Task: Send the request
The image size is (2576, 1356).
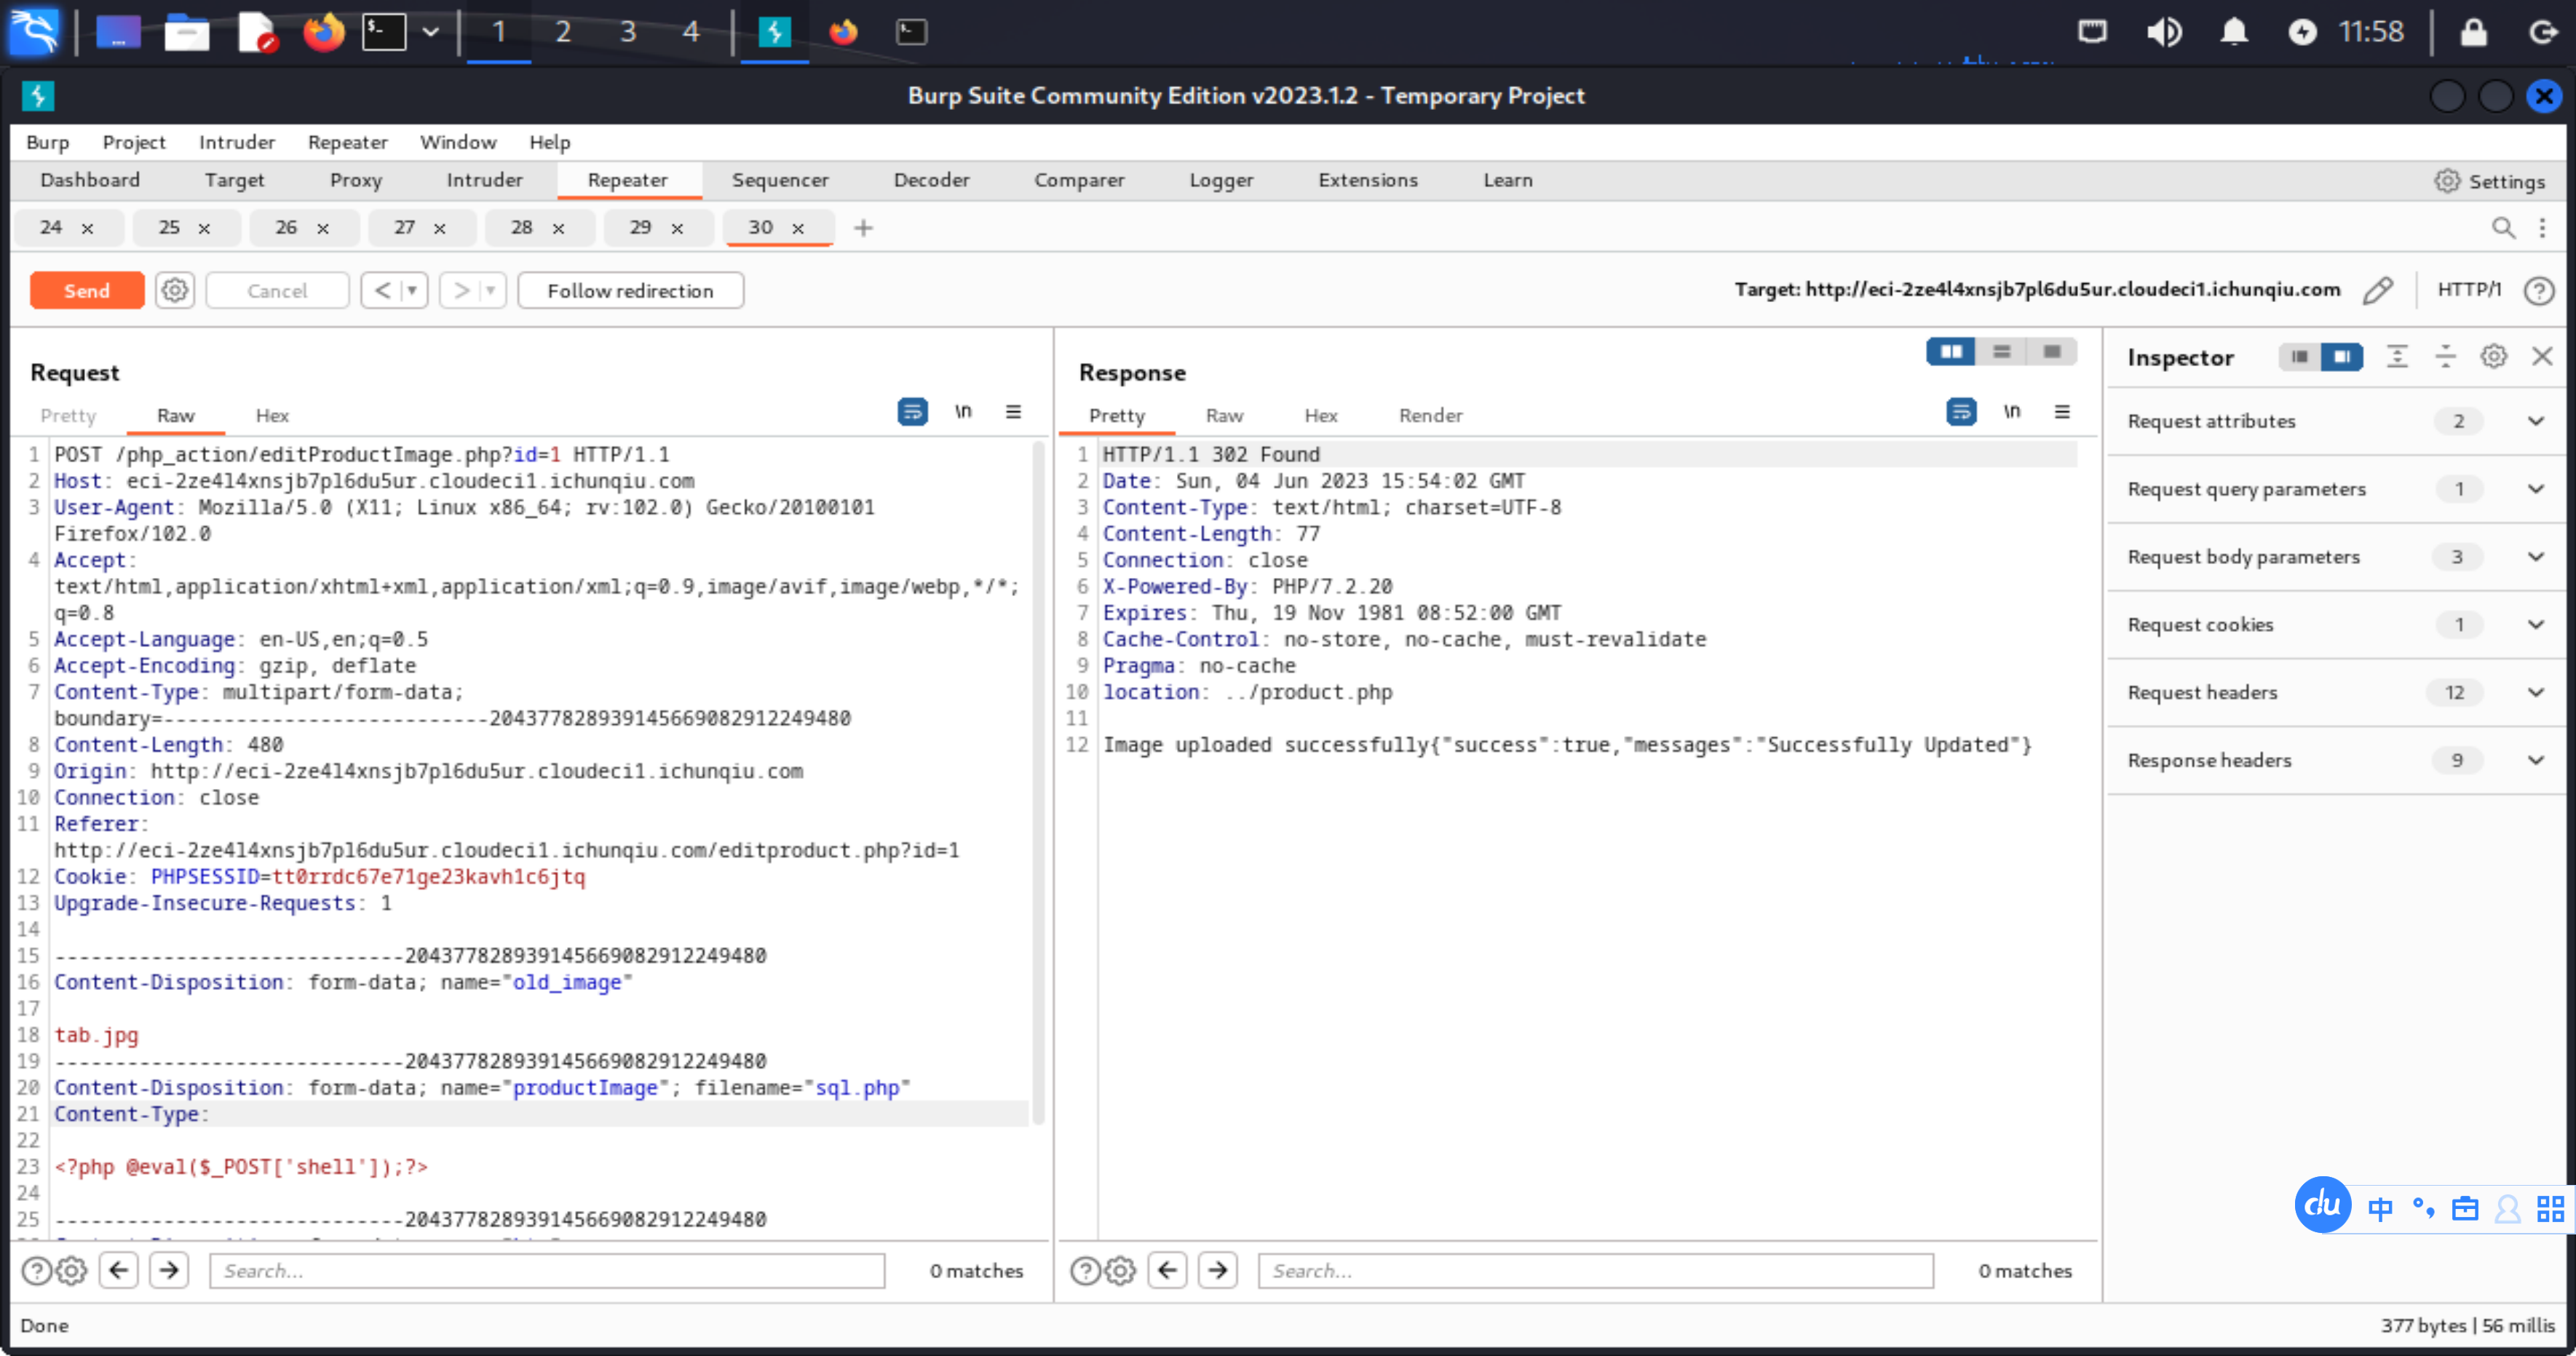Action: [x=87, y=290]
